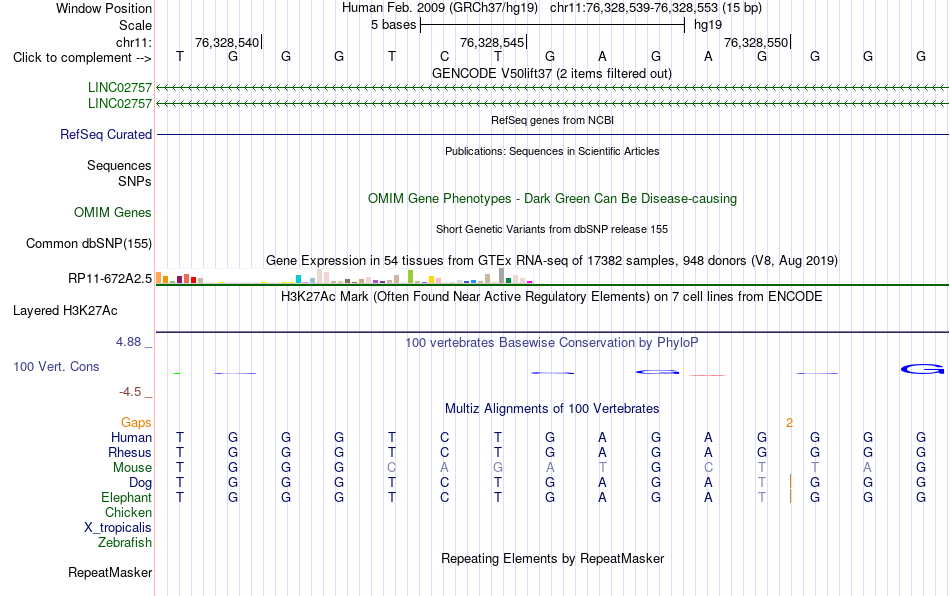The width and height of the screenshot is (950, 596).
Task: Click the chr11: ruler label
Action: coord(133,42)
